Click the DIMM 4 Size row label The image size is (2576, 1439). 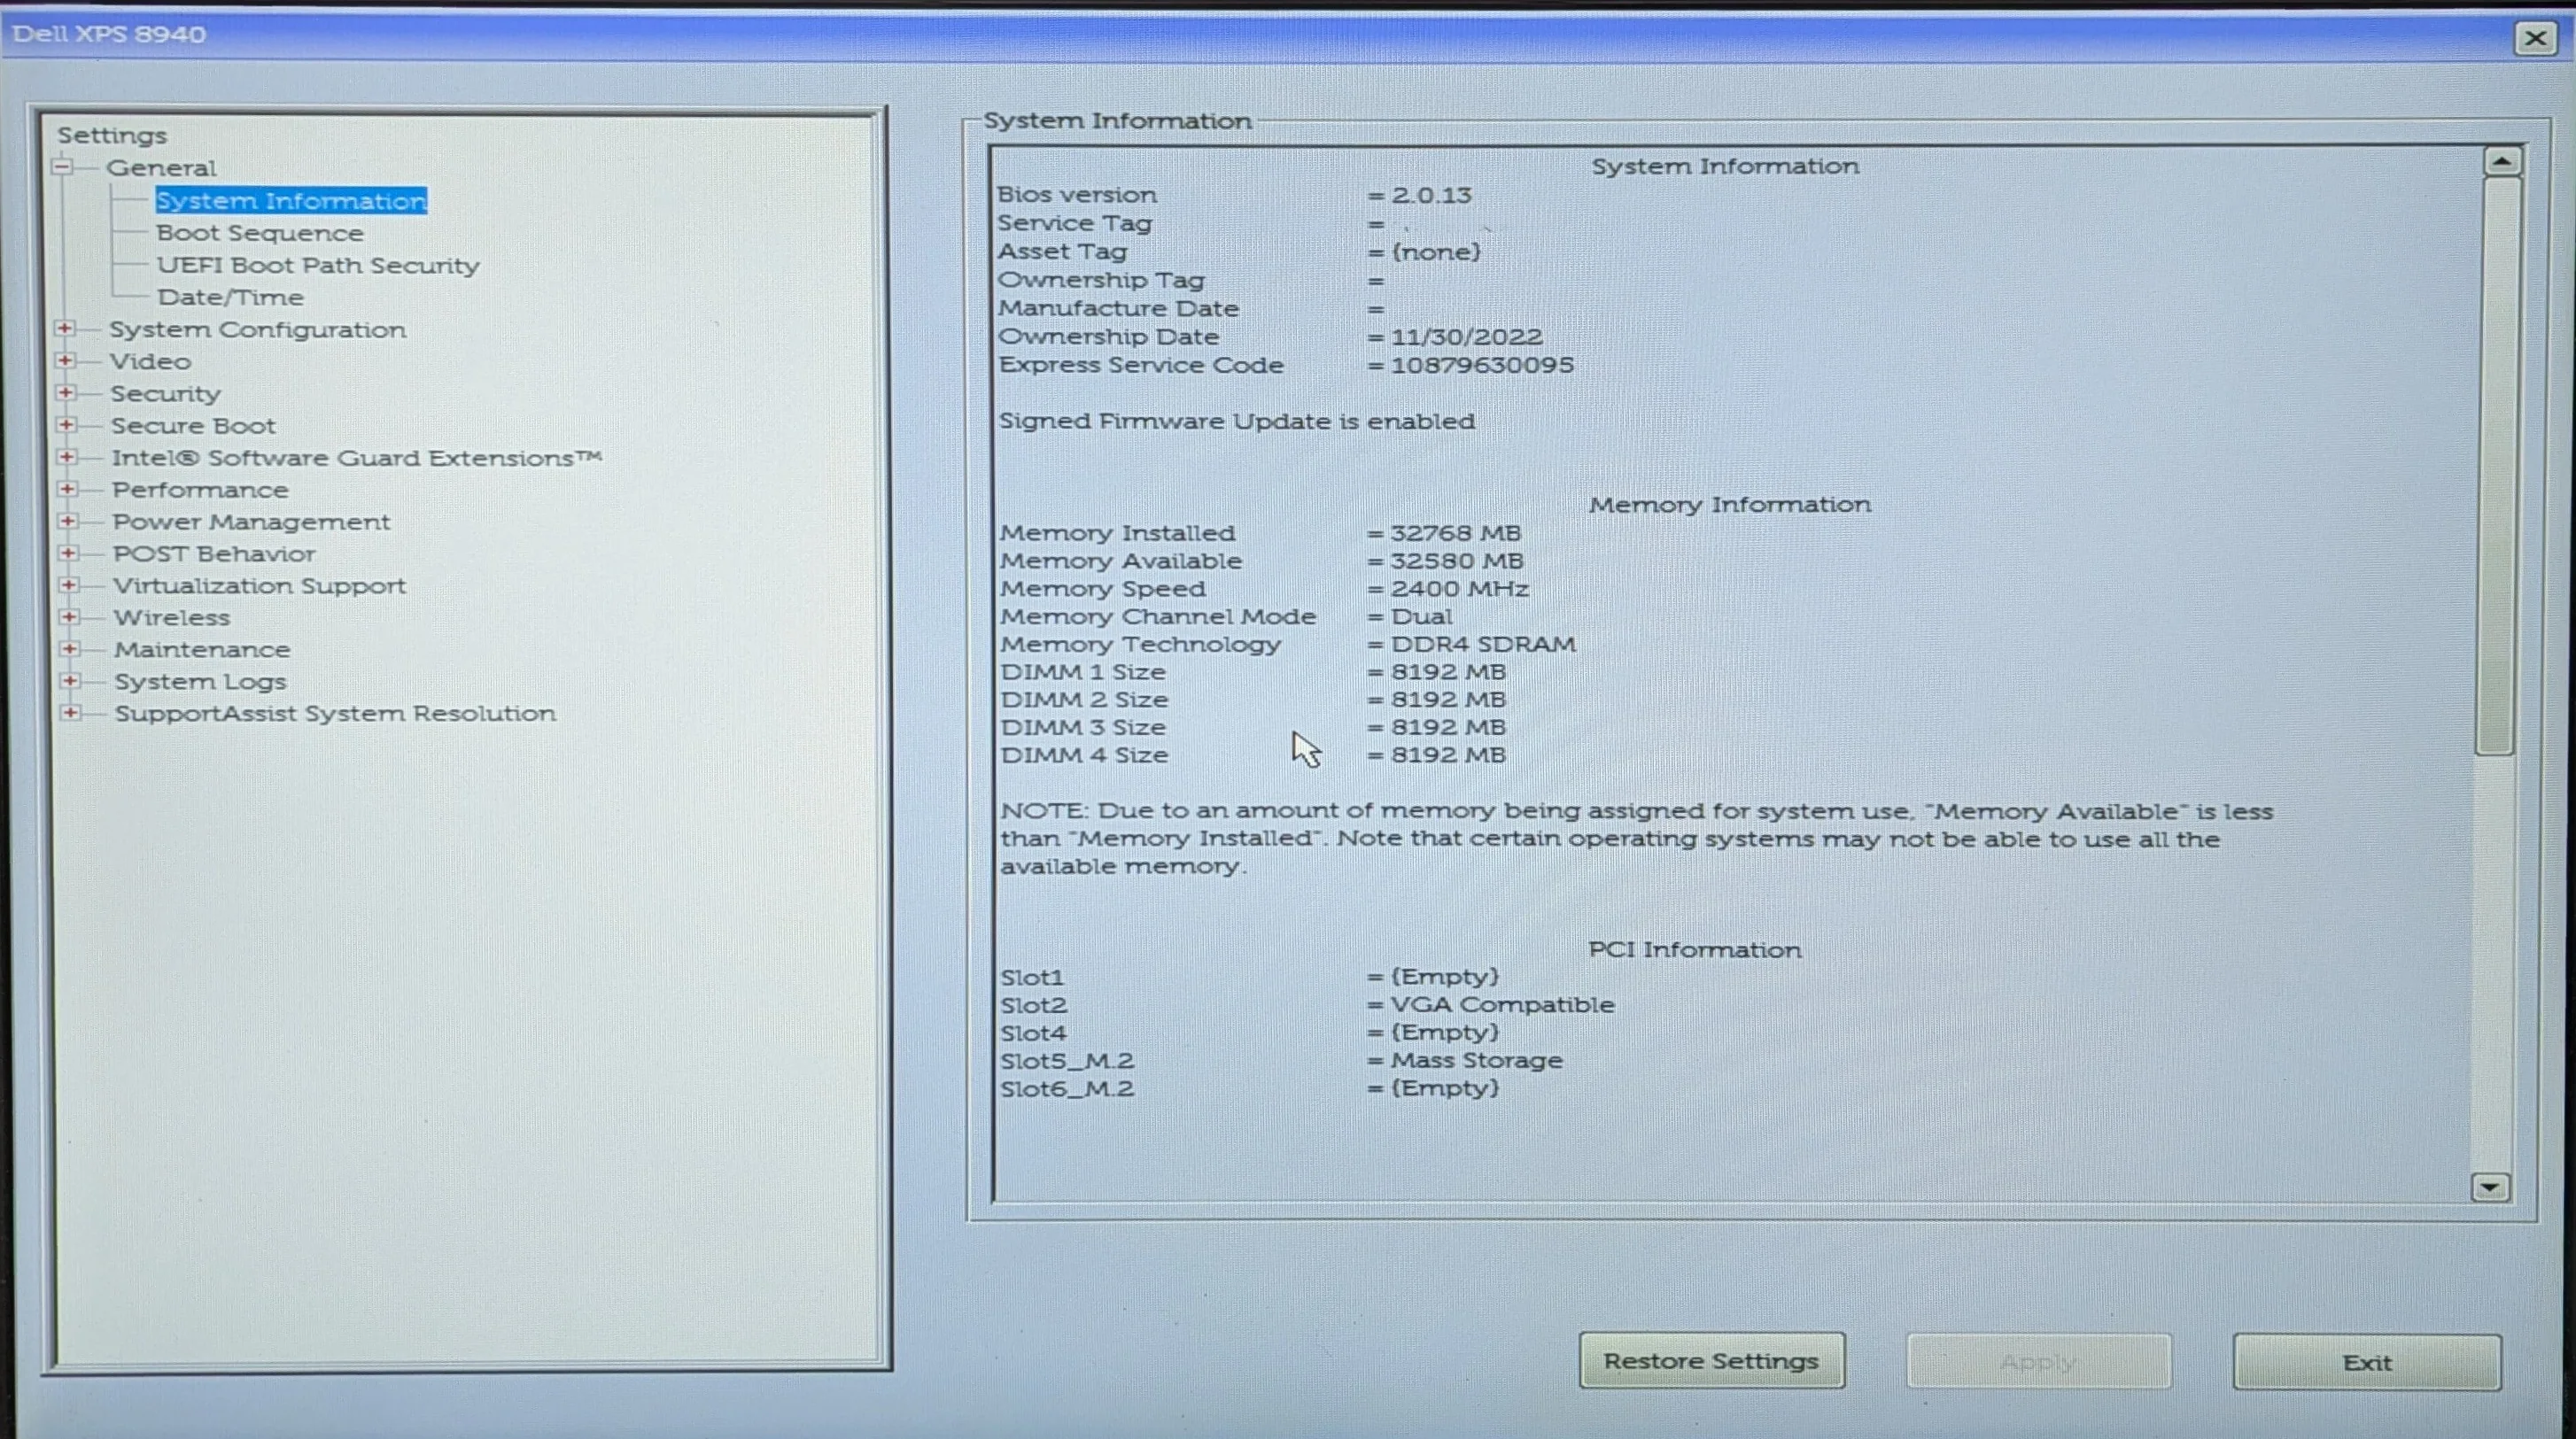[1085, 755]
